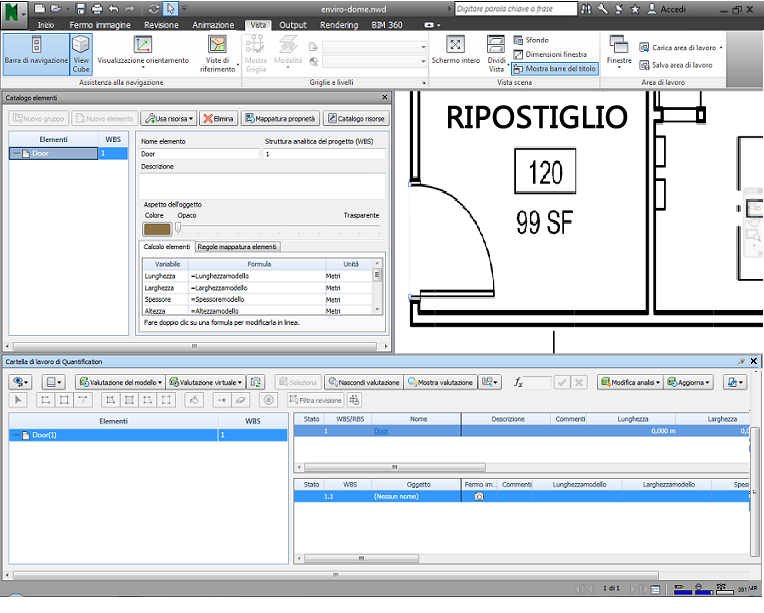Click the camera icon in Fermo immagine column
Viewport: 764px width, 613px height.
[478, 497]
